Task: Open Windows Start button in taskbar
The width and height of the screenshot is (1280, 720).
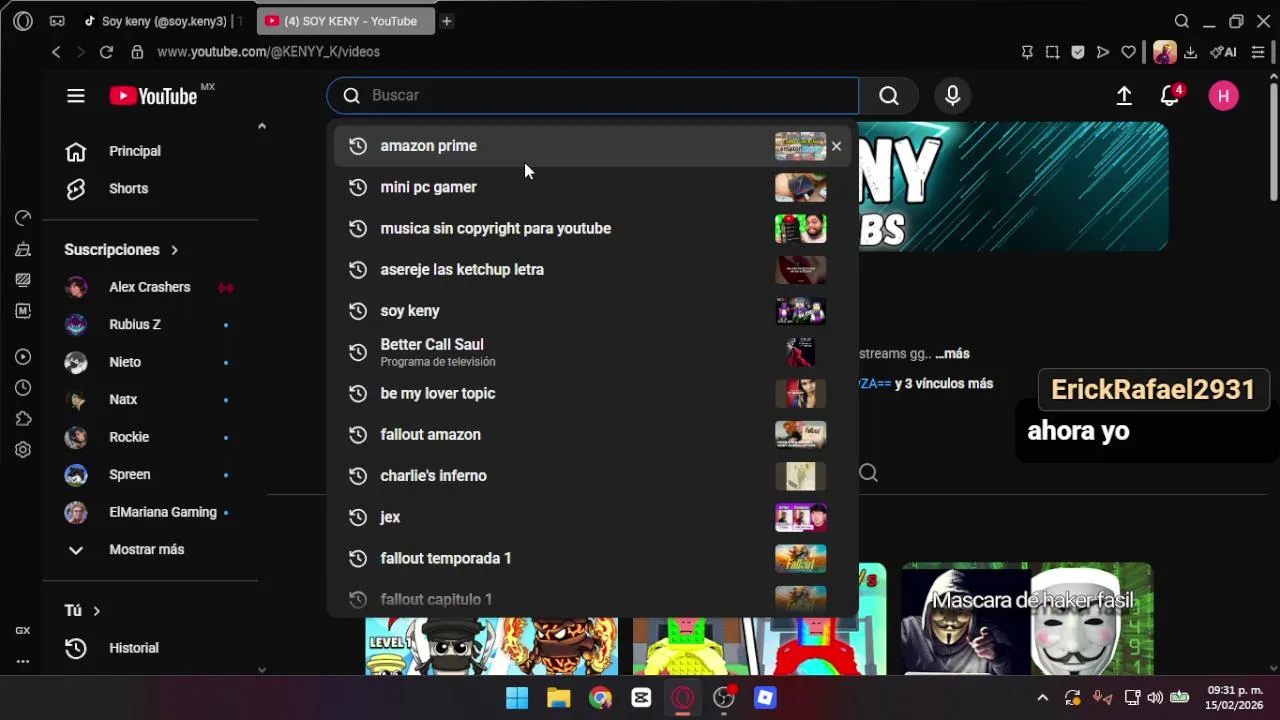Action: click(517, 698)
